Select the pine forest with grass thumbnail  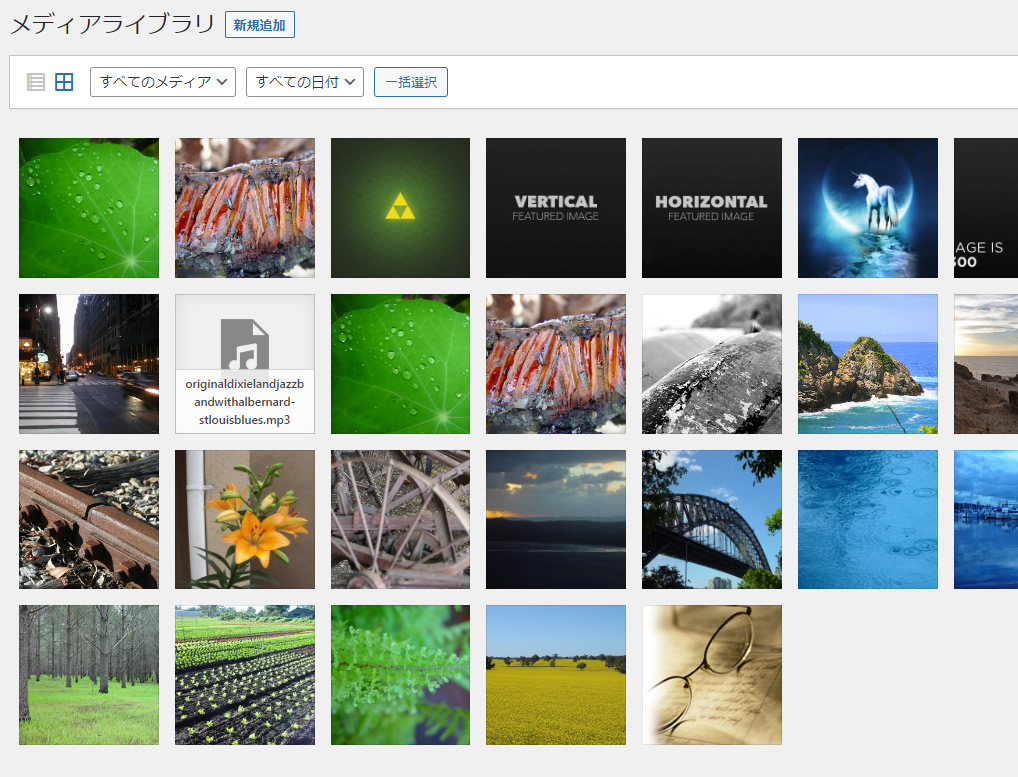click(x=89, y=675)
